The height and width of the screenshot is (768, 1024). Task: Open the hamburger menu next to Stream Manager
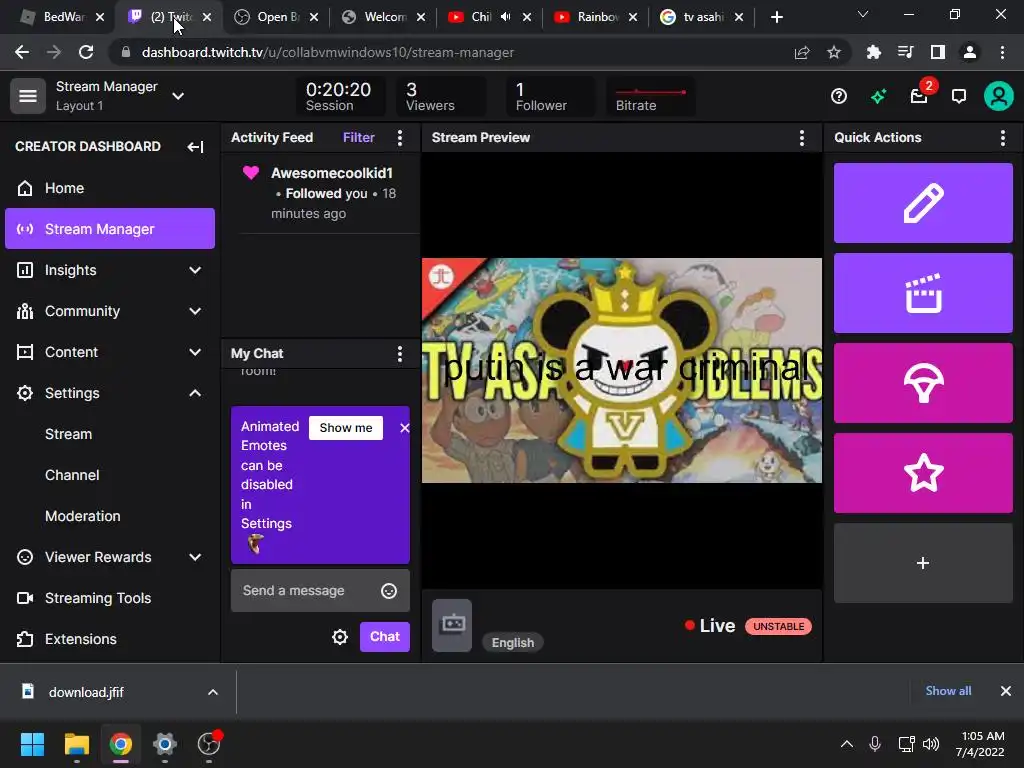point(27,96)
